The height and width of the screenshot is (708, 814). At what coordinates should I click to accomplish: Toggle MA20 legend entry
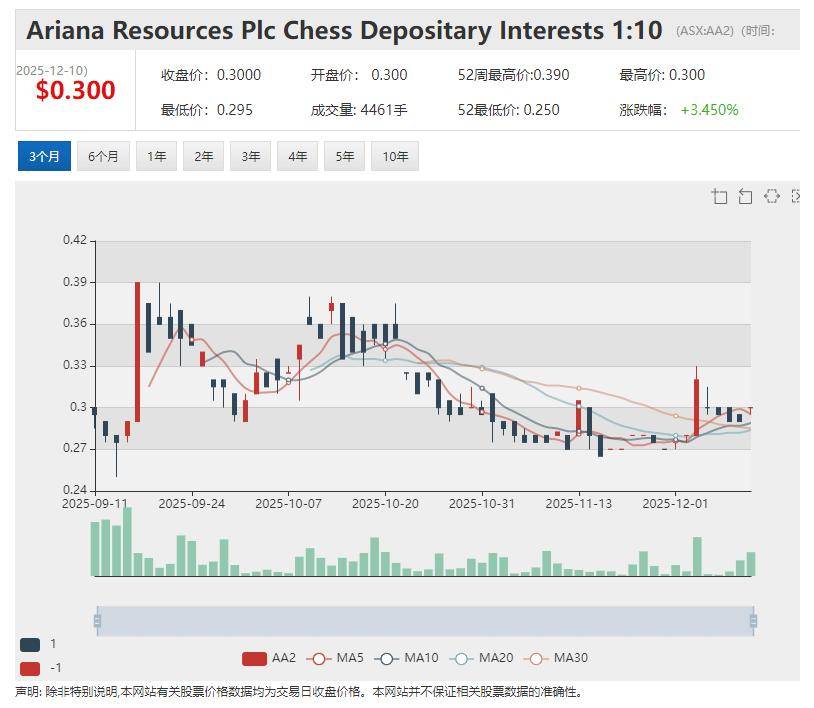[481, 658]
